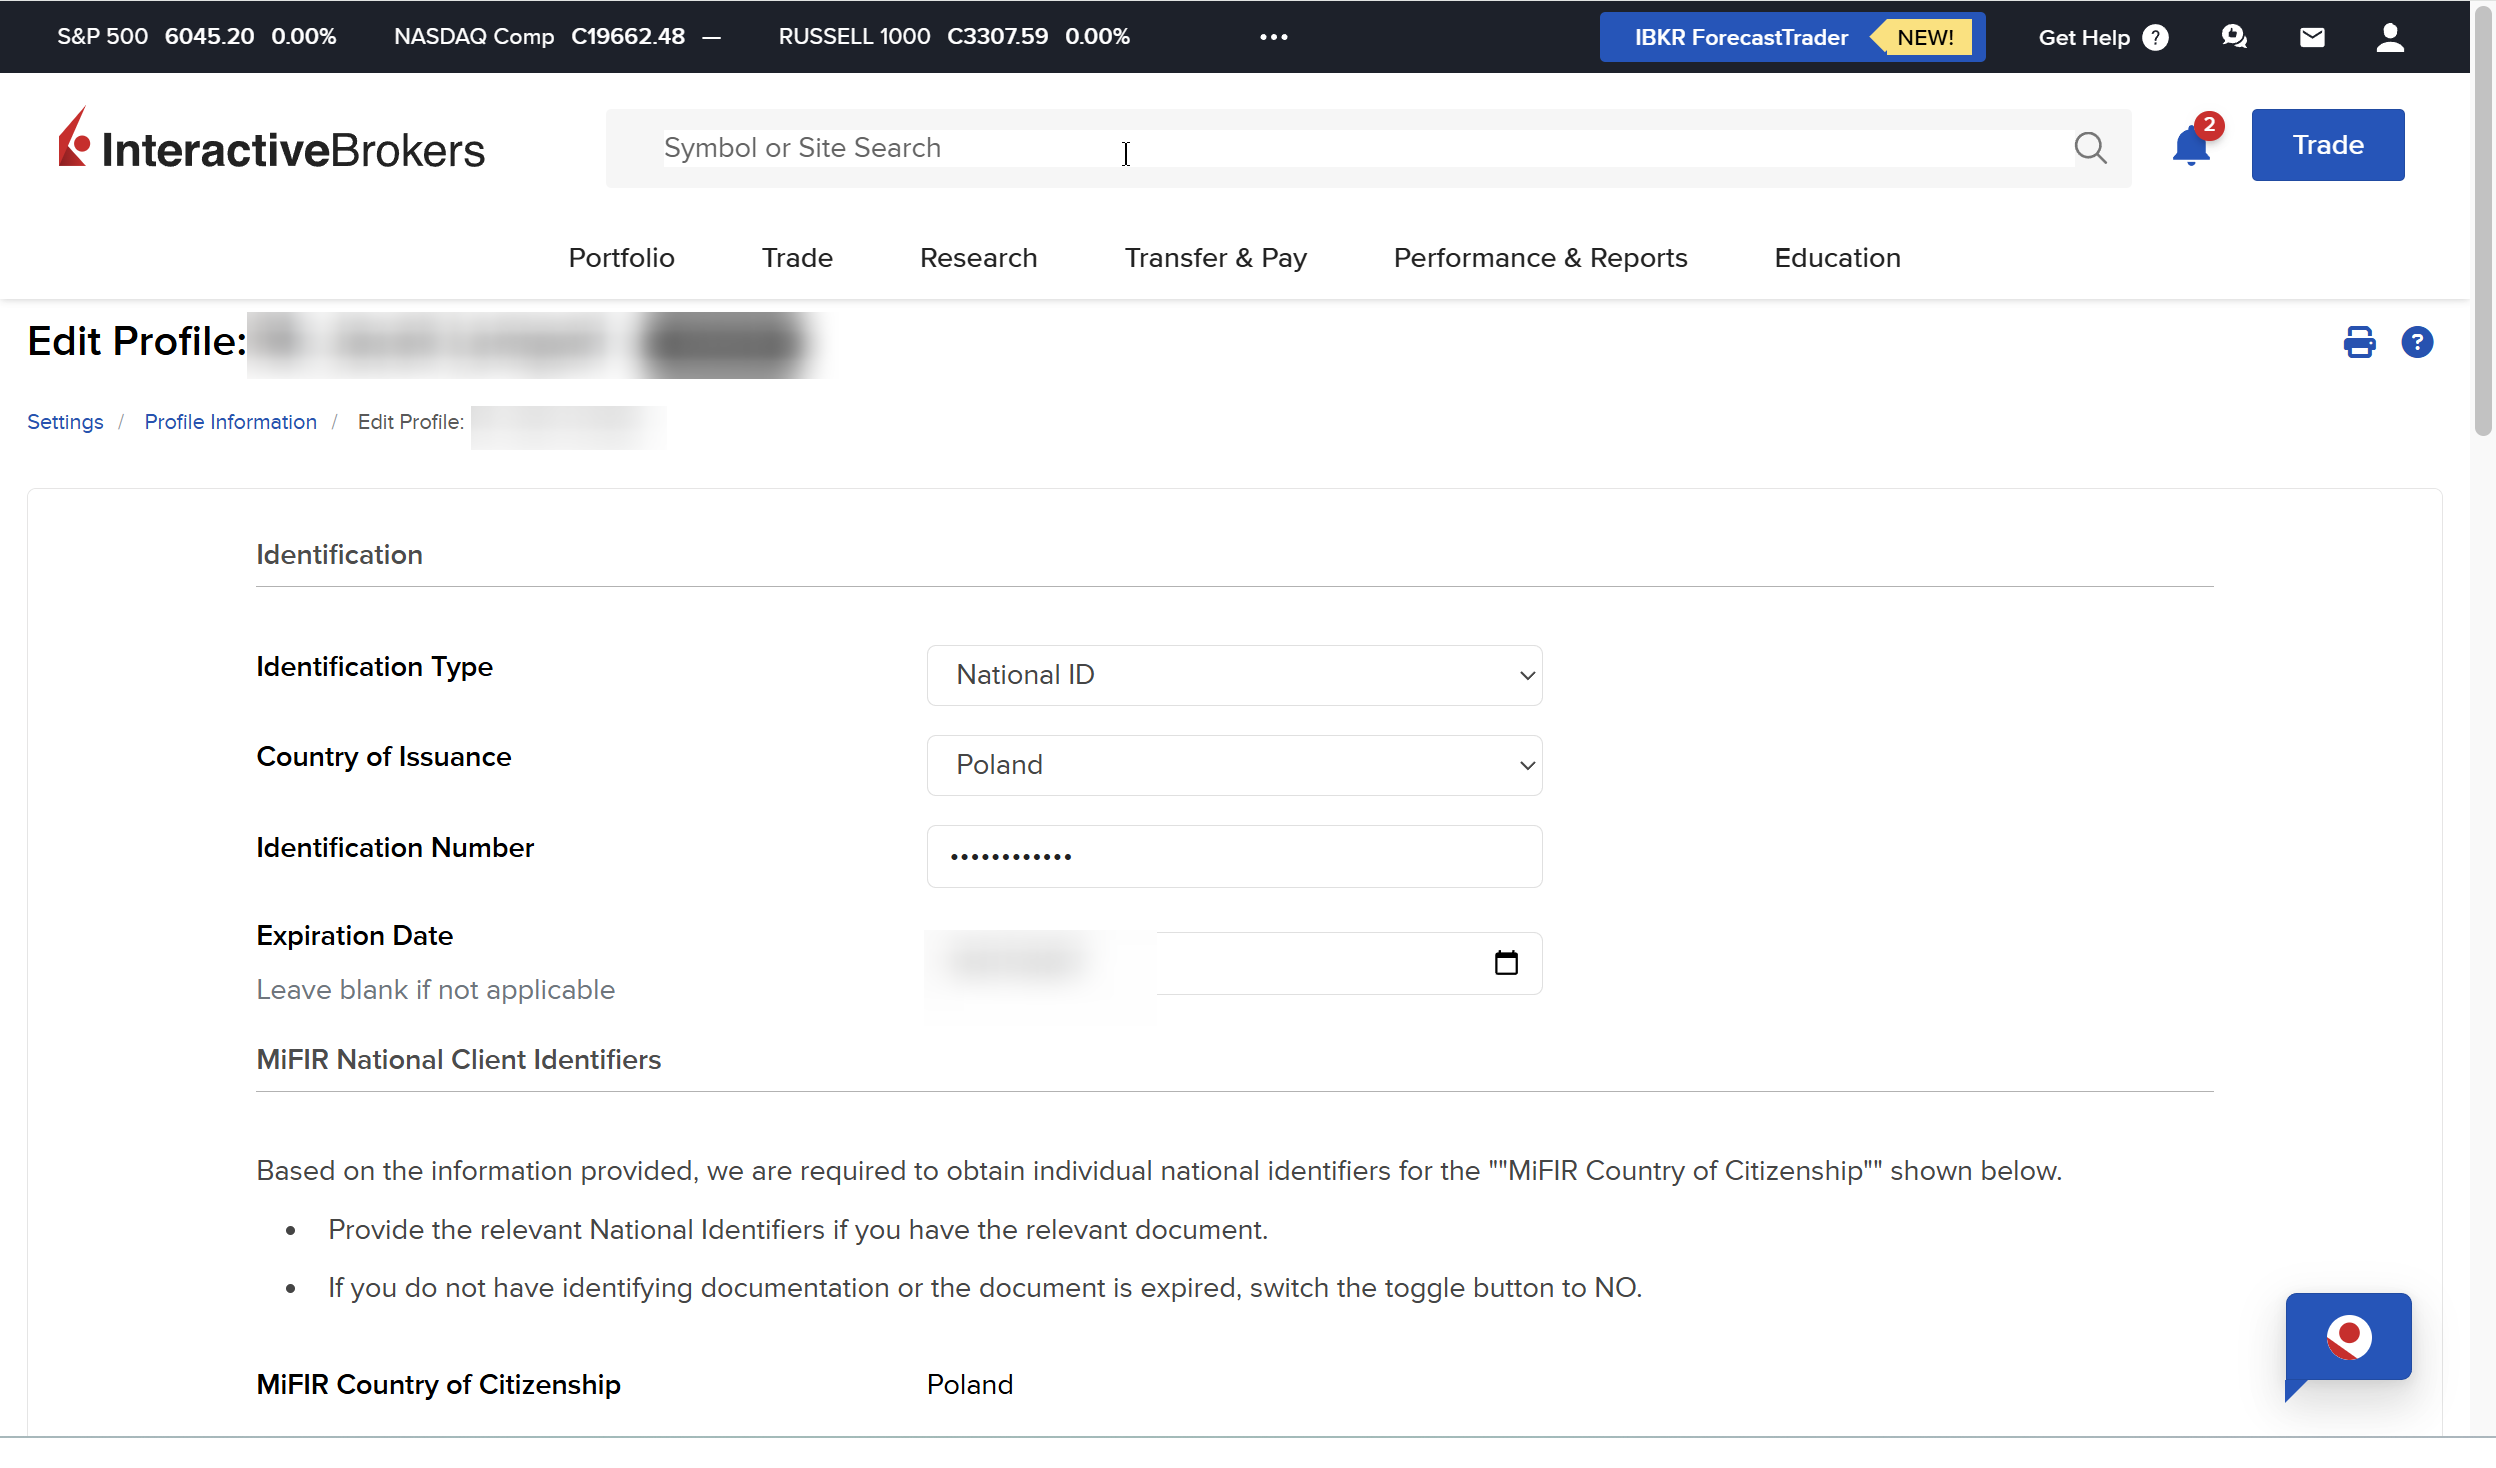Open the chat assistant icon in top bar
The height and width of the screenshot is (1468, 2496).
click(2234, 37)
